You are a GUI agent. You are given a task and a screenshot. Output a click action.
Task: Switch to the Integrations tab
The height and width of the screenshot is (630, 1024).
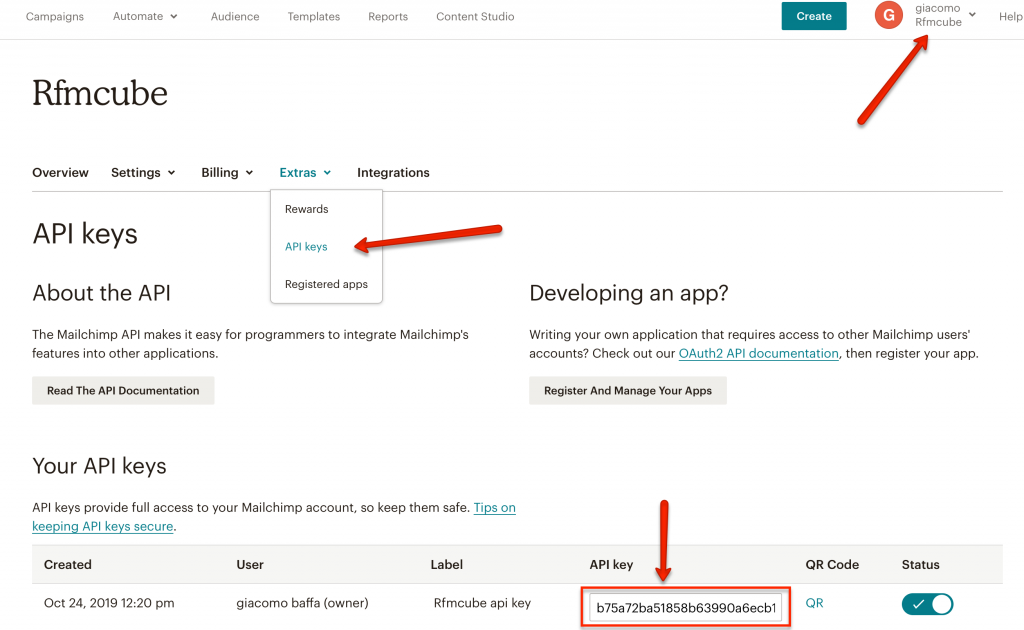pyautogui.click(x=393, y=172)
